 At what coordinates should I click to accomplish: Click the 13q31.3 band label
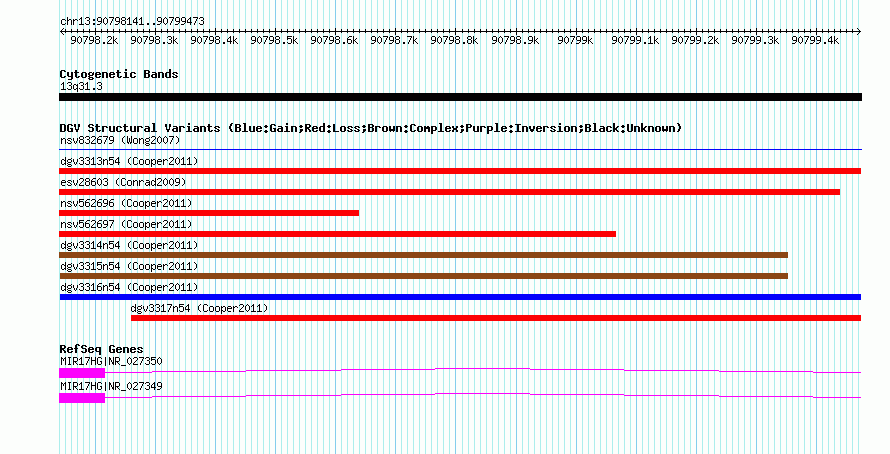[81, 86]
